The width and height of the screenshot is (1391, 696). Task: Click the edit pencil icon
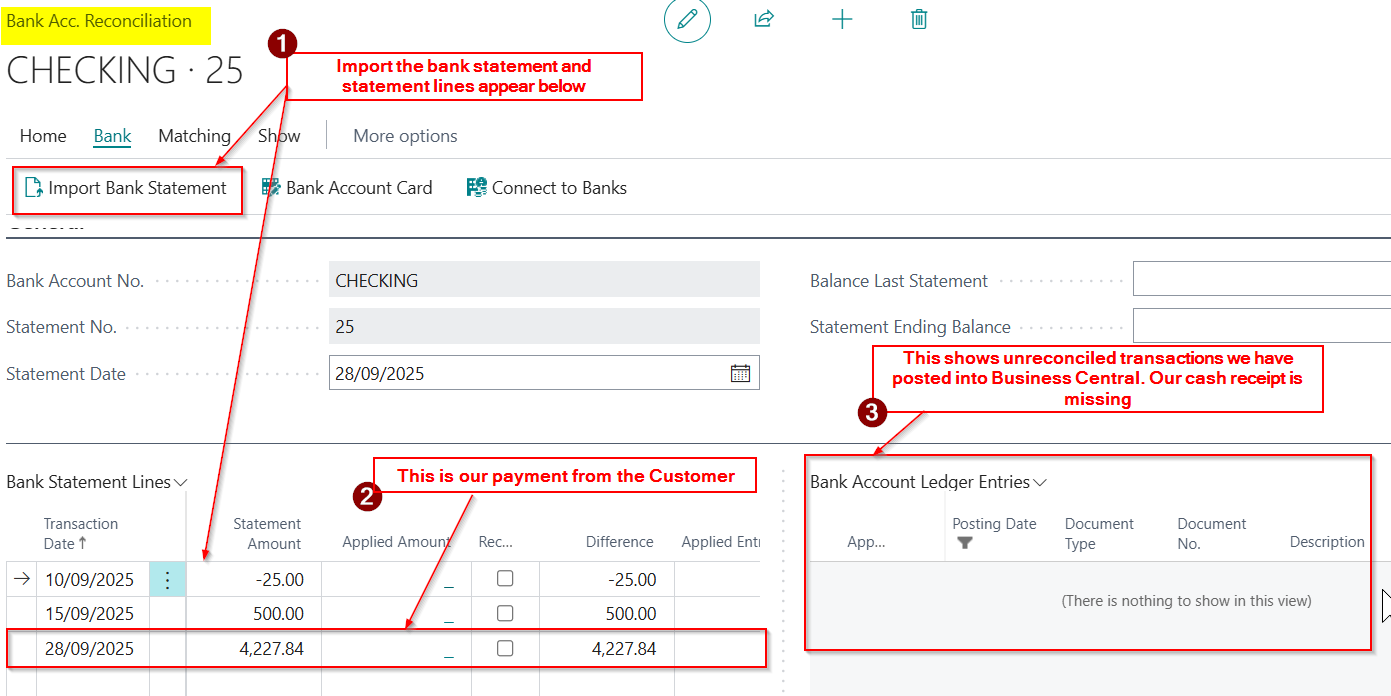687,20
